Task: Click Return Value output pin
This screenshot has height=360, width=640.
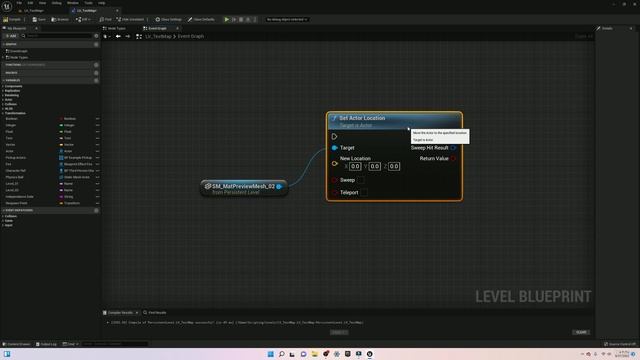Action: coord(453,158)
